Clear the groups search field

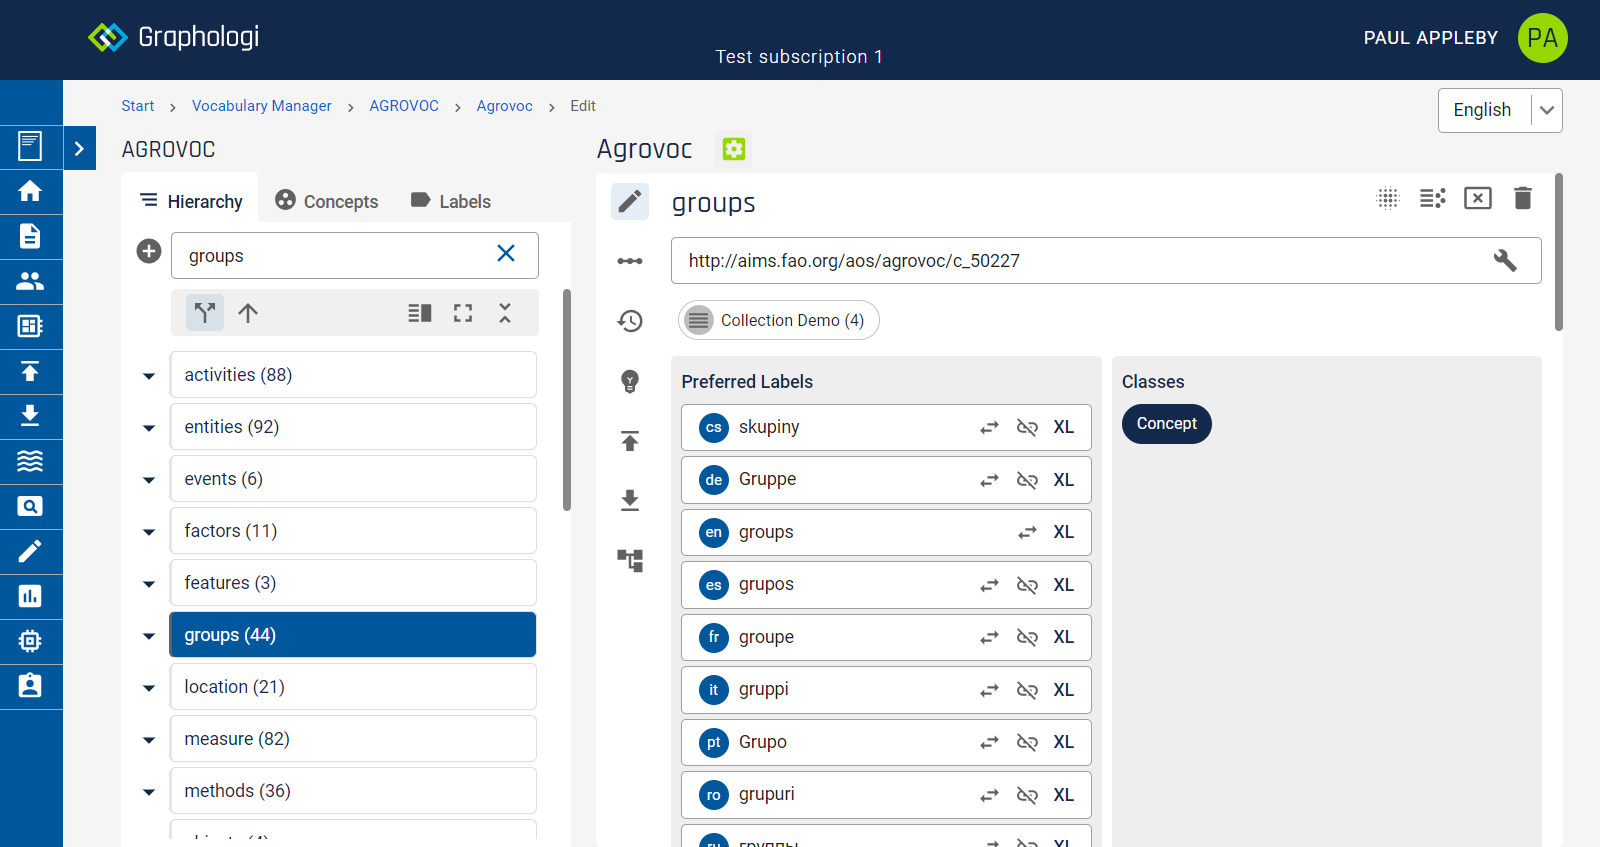[x=506, y=253]
